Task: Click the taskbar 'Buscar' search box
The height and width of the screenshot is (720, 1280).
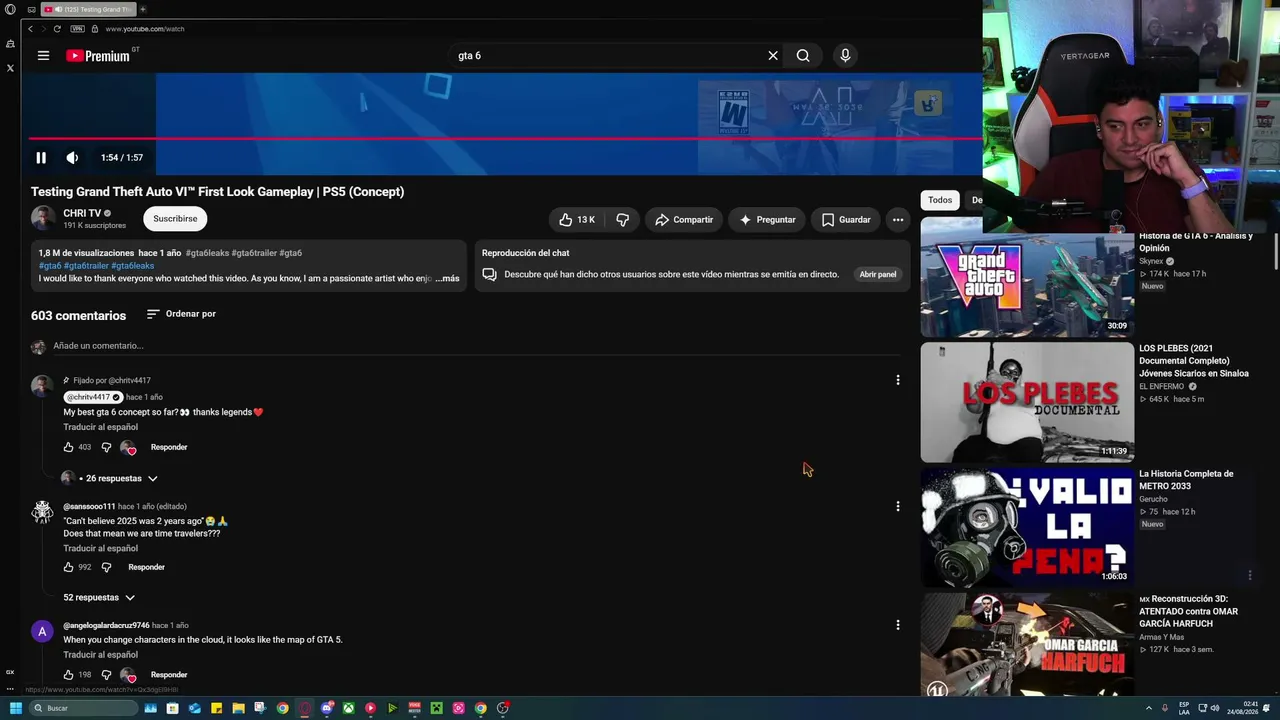Action: click(84, 708)
